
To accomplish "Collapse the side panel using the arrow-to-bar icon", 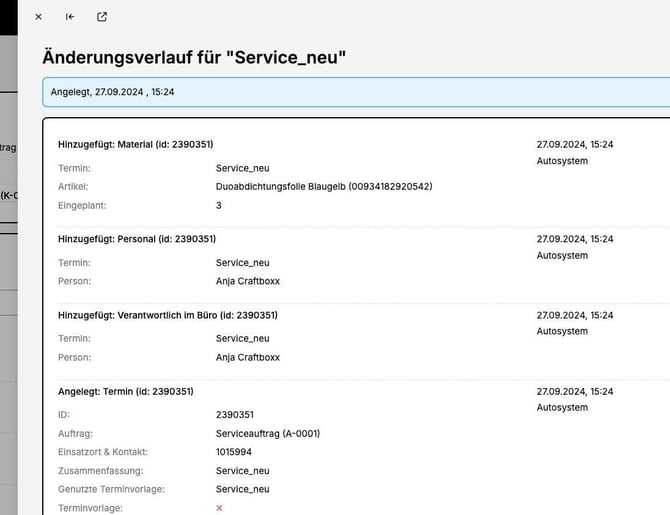I will click(70, 17).
